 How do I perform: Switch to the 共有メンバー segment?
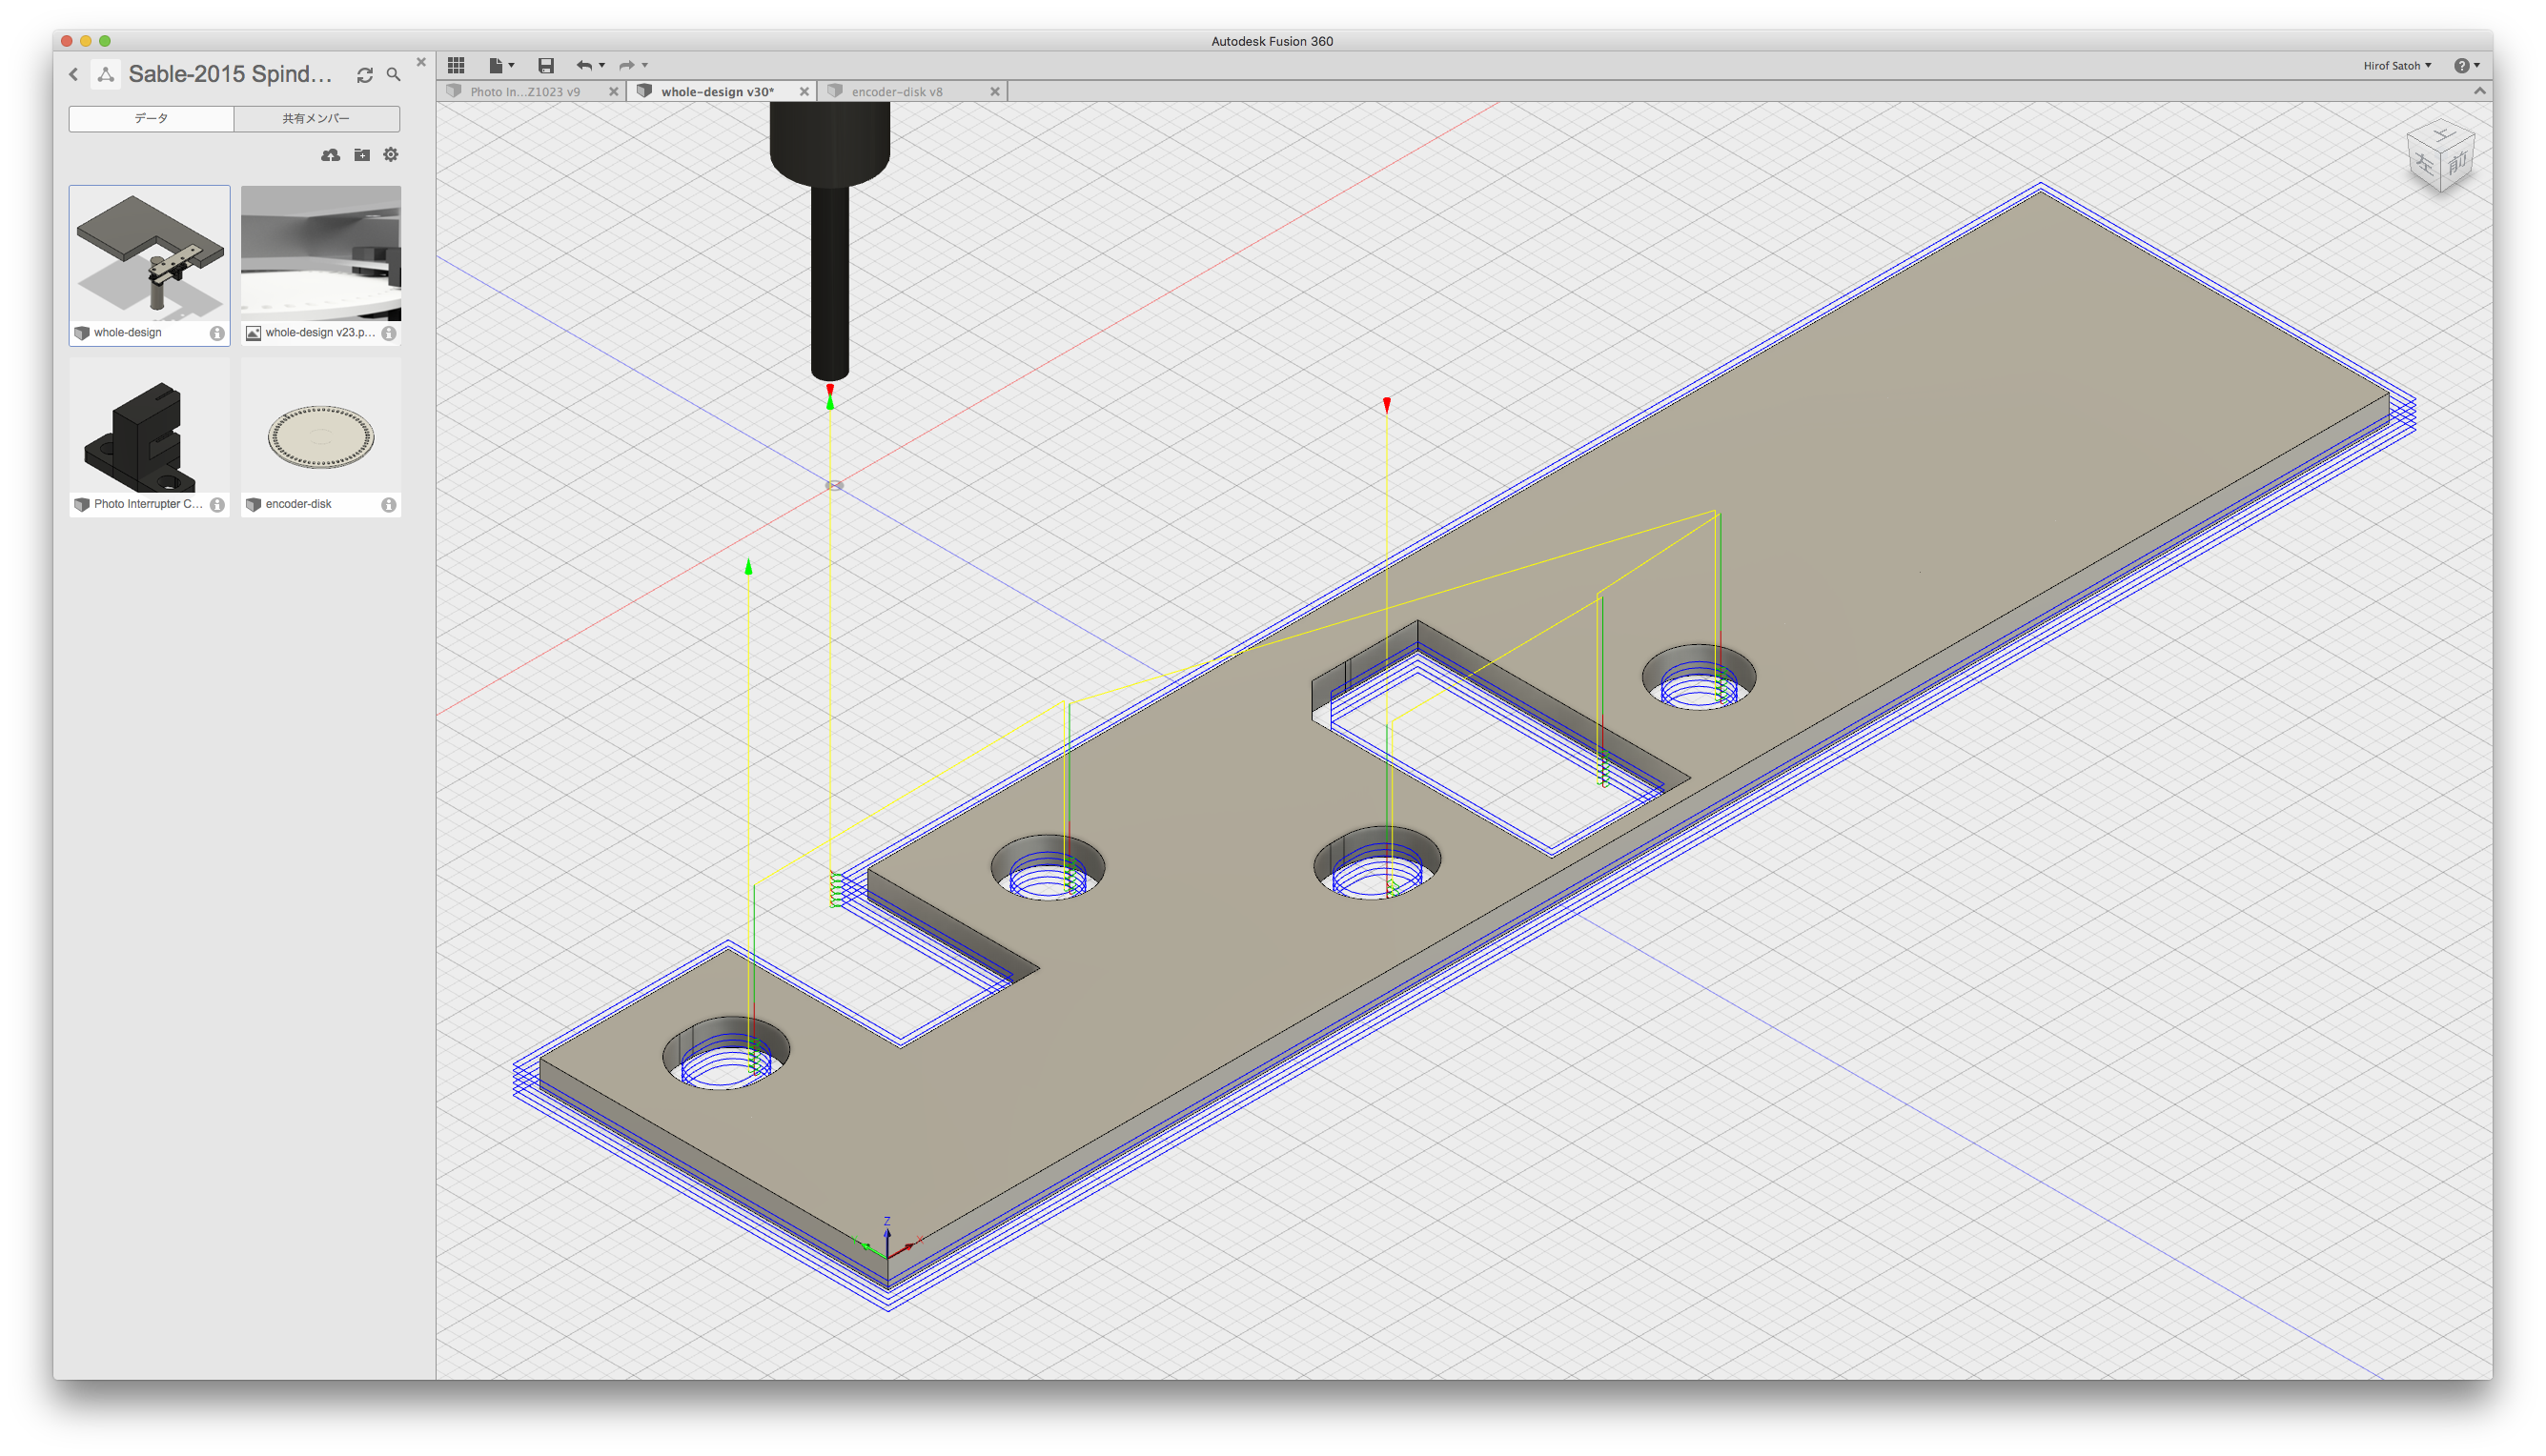click(316, 119)
